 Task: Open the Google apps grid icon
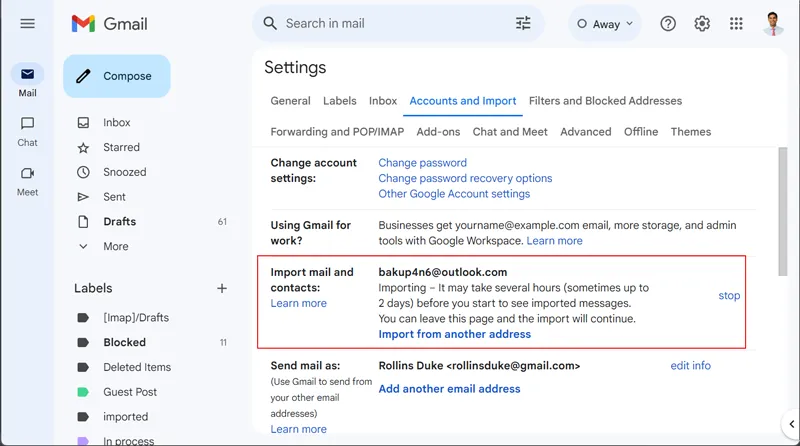(x=736, y=23)
